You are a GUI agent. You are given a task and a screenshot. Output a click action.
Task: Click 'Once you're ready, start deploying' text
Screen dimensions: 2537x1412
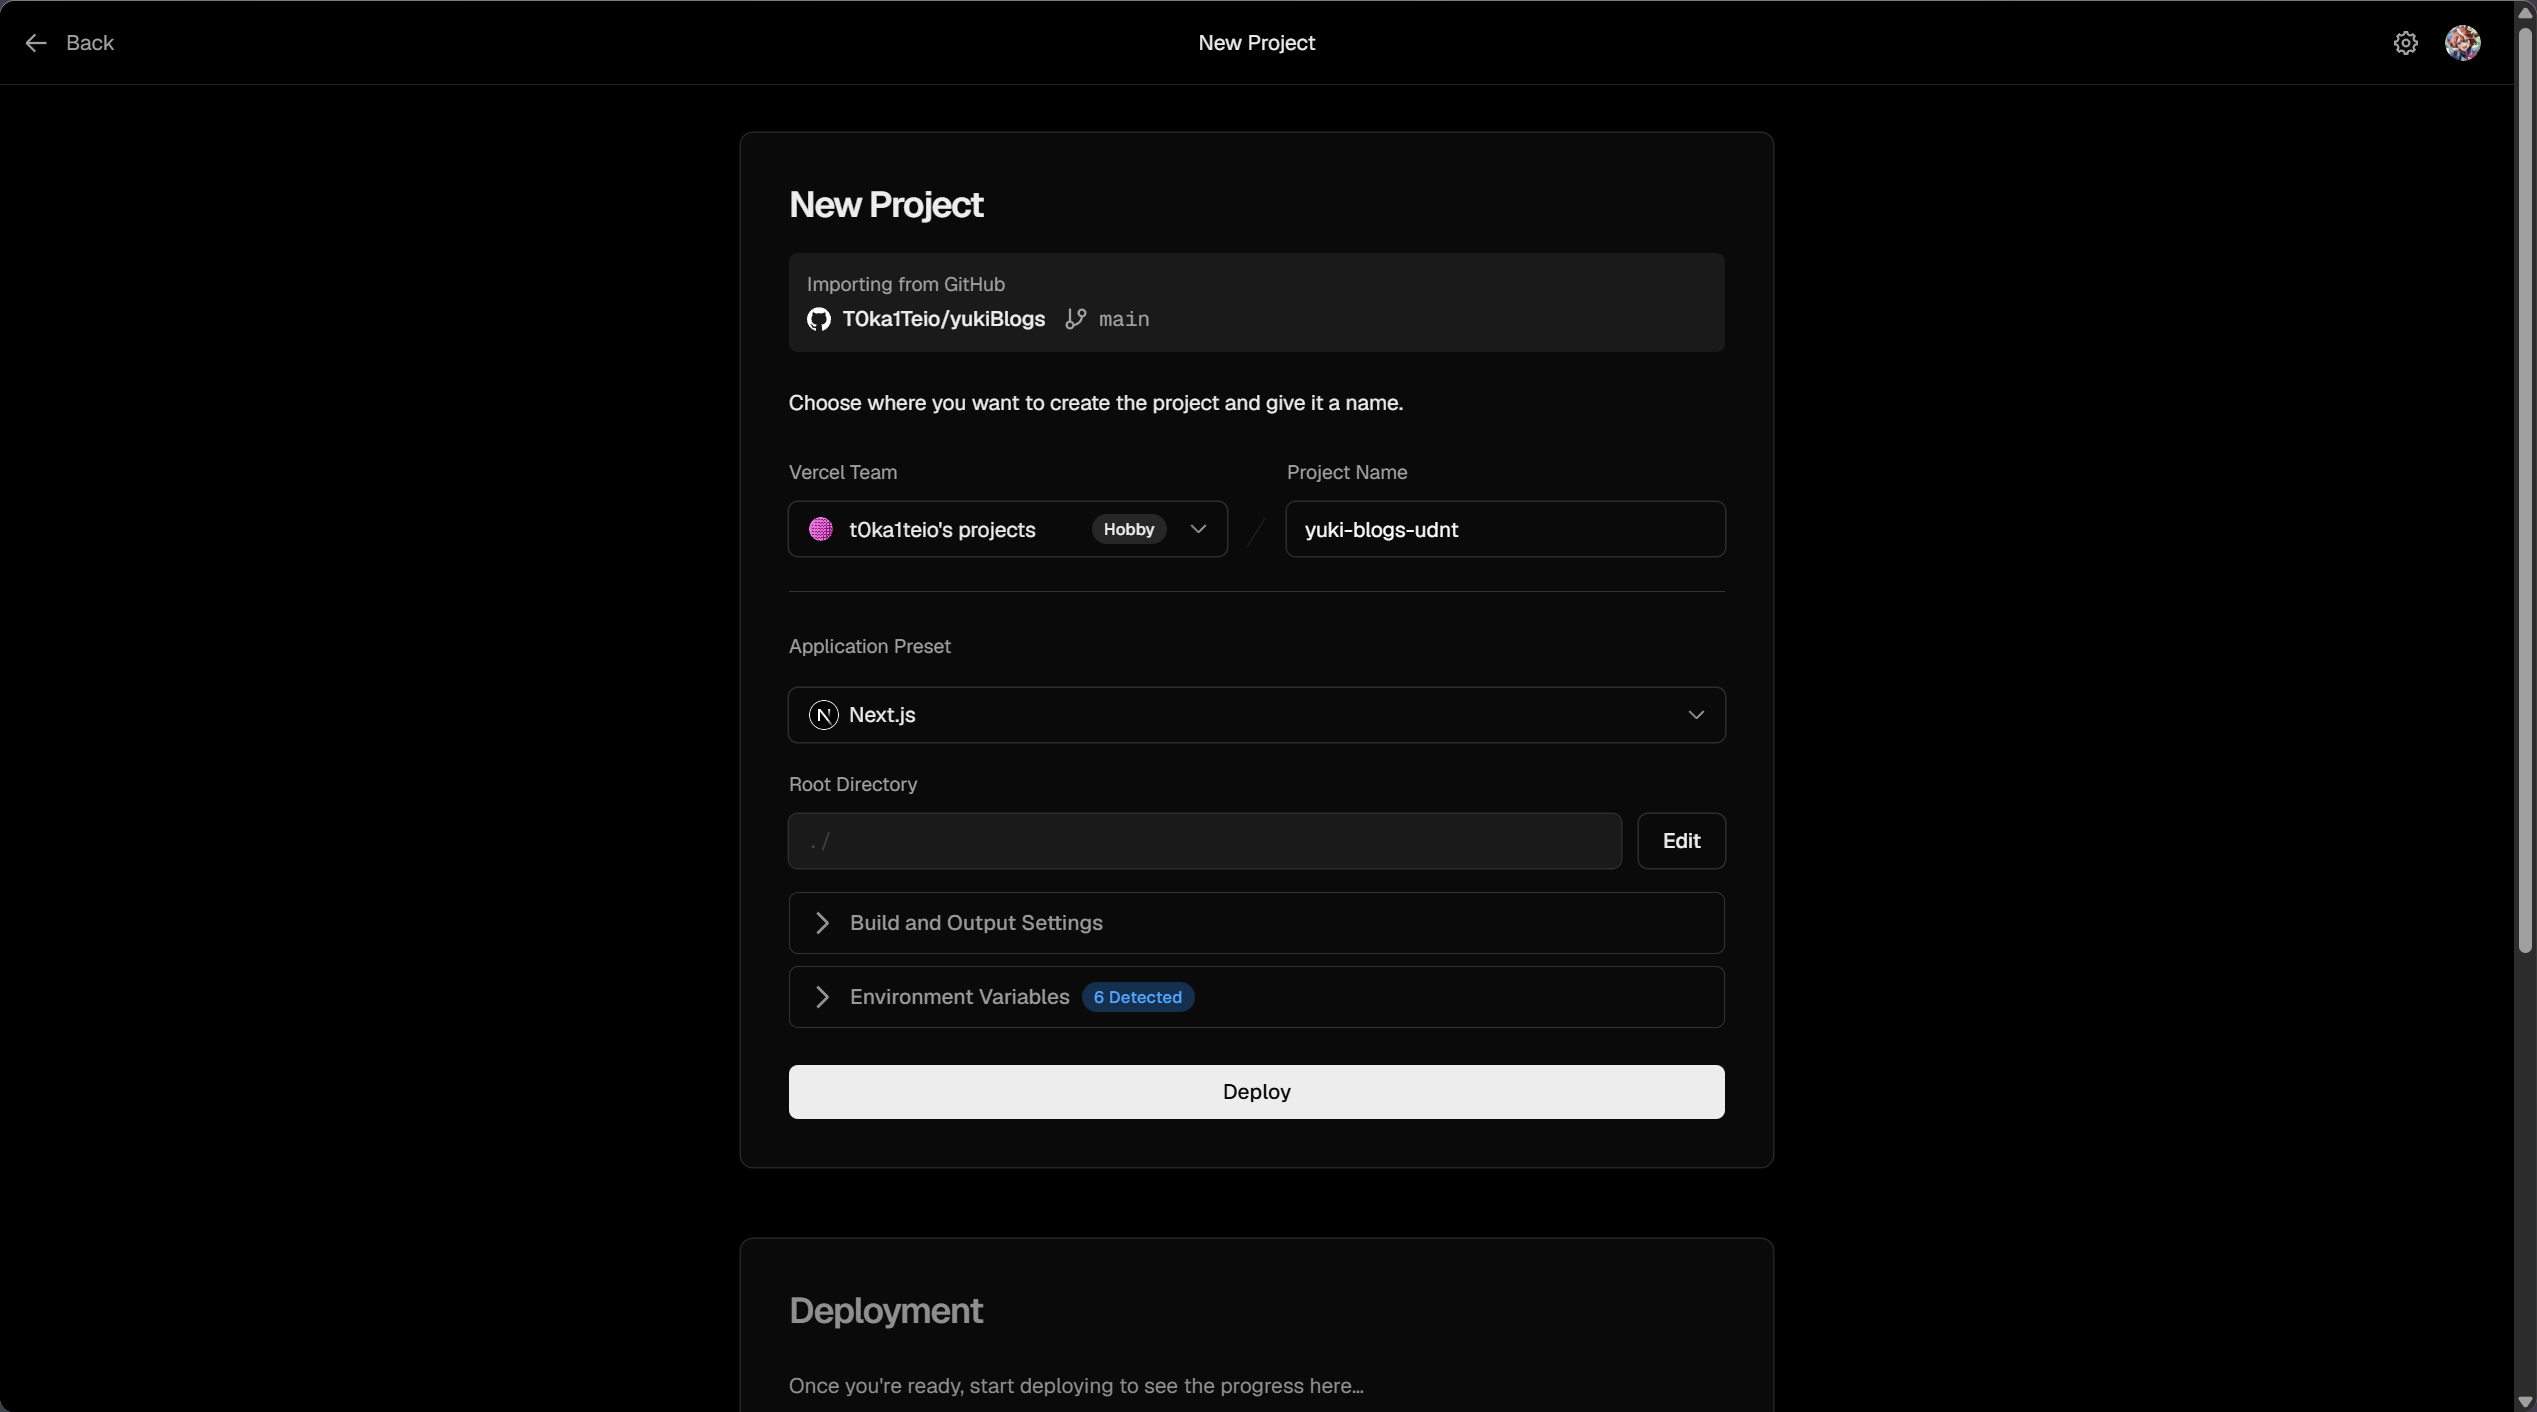[1075, 1386]
